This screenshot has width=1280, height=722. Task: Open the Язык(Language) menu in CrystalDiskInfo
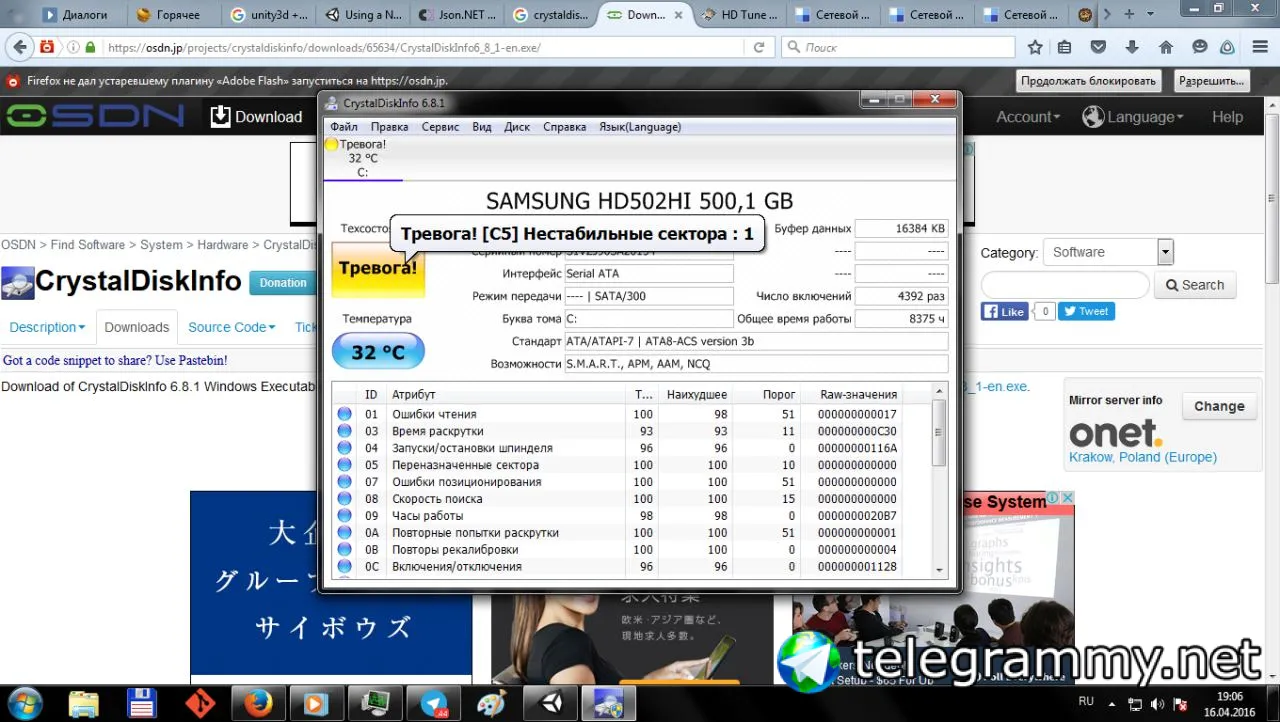(x=640, y=127)
